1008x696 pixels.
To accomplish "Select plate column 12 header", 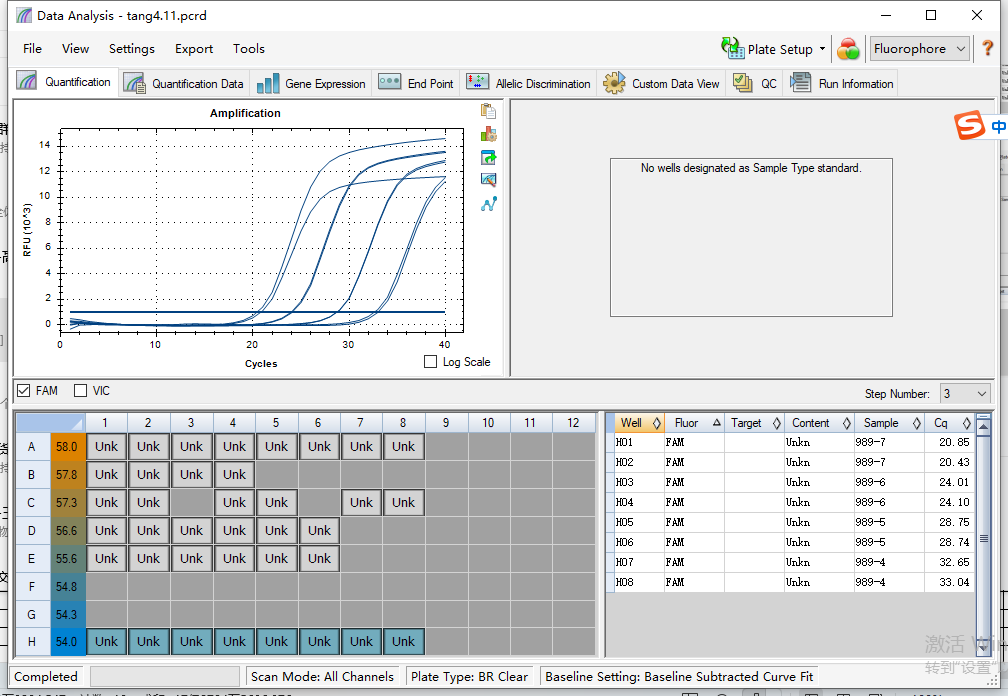I will (573, 423).
